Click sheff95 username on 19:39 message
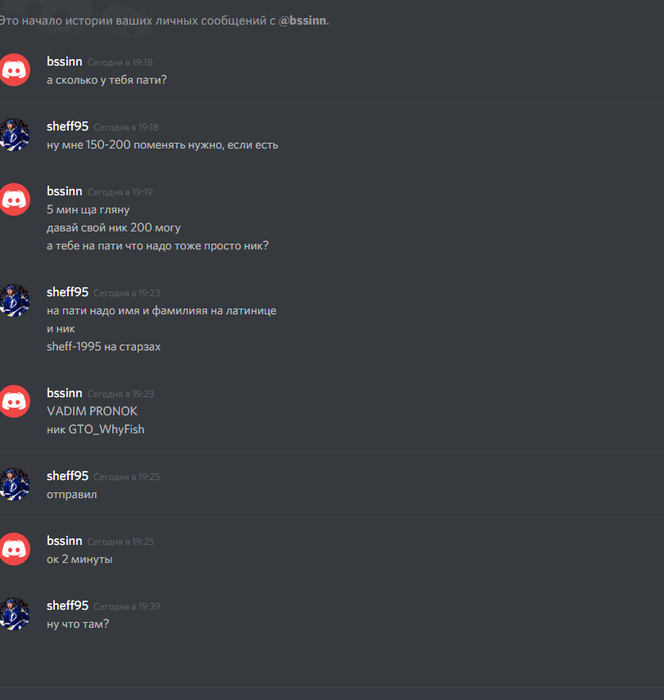 [x=67, y=605]
